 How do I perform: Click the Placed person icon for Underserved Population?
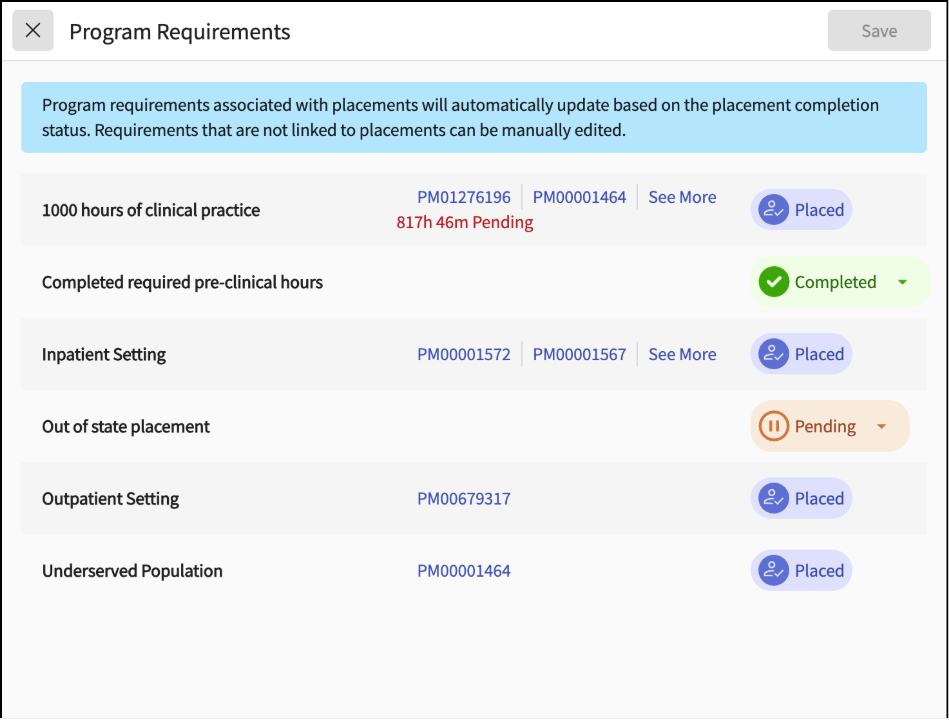coord(773,571)
